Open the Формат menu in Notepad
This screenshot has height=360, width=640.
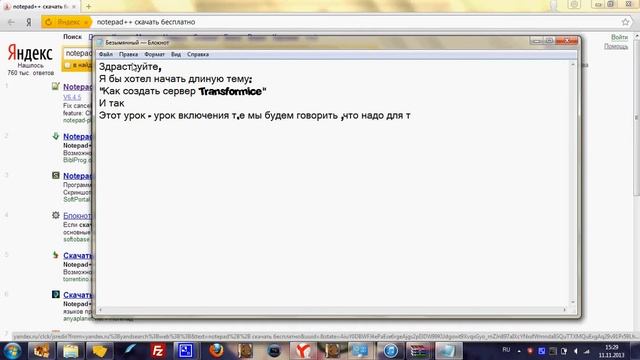pyautogui.click(x=154, y=54)
